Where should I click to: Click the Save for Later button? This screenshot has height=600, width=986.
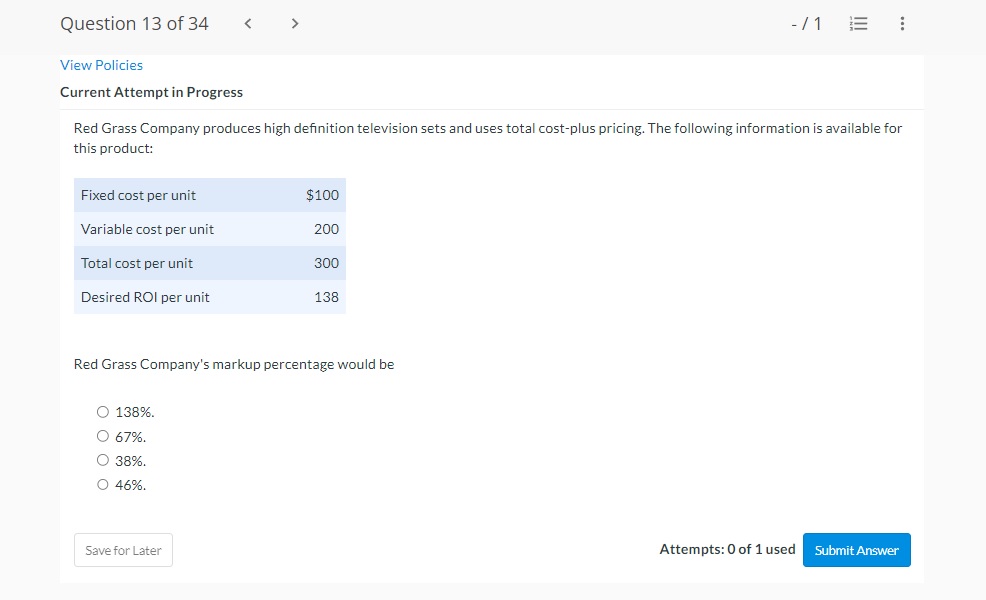[x=123, y=550]
